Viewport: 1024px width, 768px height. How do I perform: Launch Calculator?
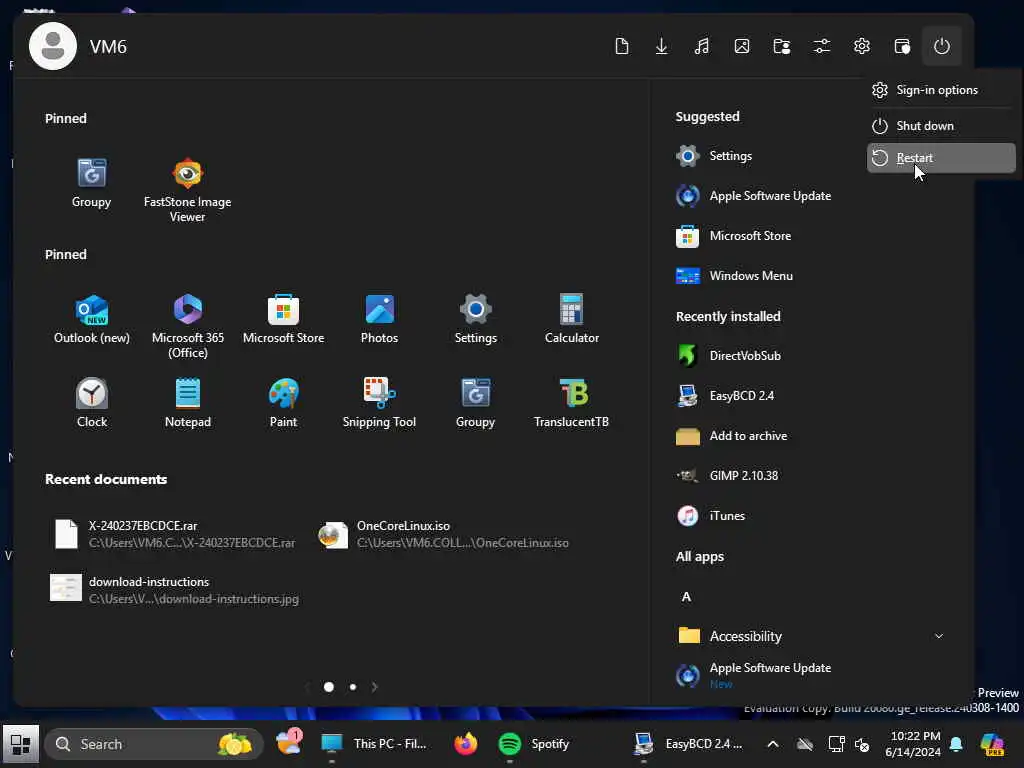pos(571,319)
